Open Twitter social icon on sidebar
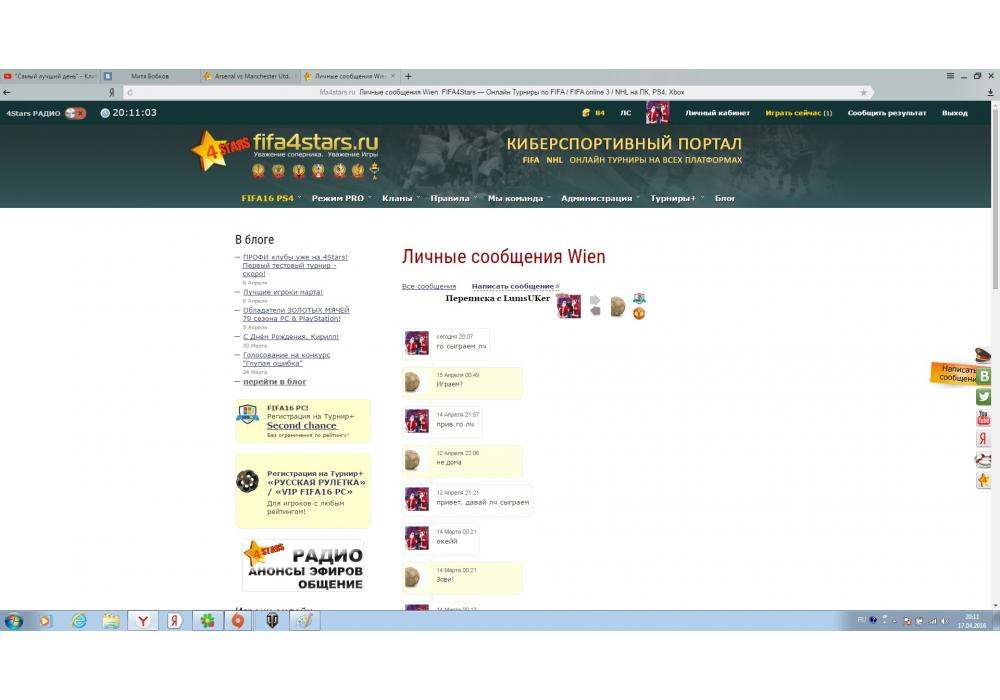This screenshot has height=700, width=1000. point(983,397)
